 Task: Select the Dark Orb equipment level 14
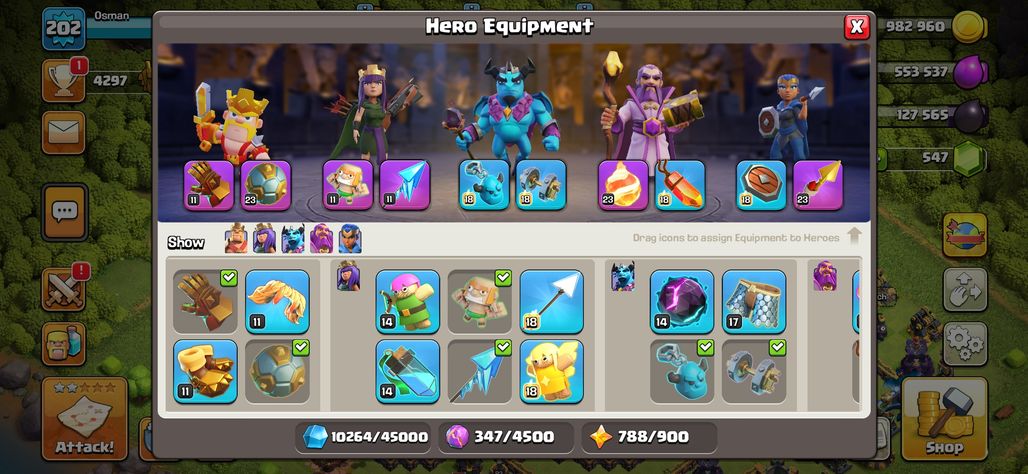pos(682,302)
